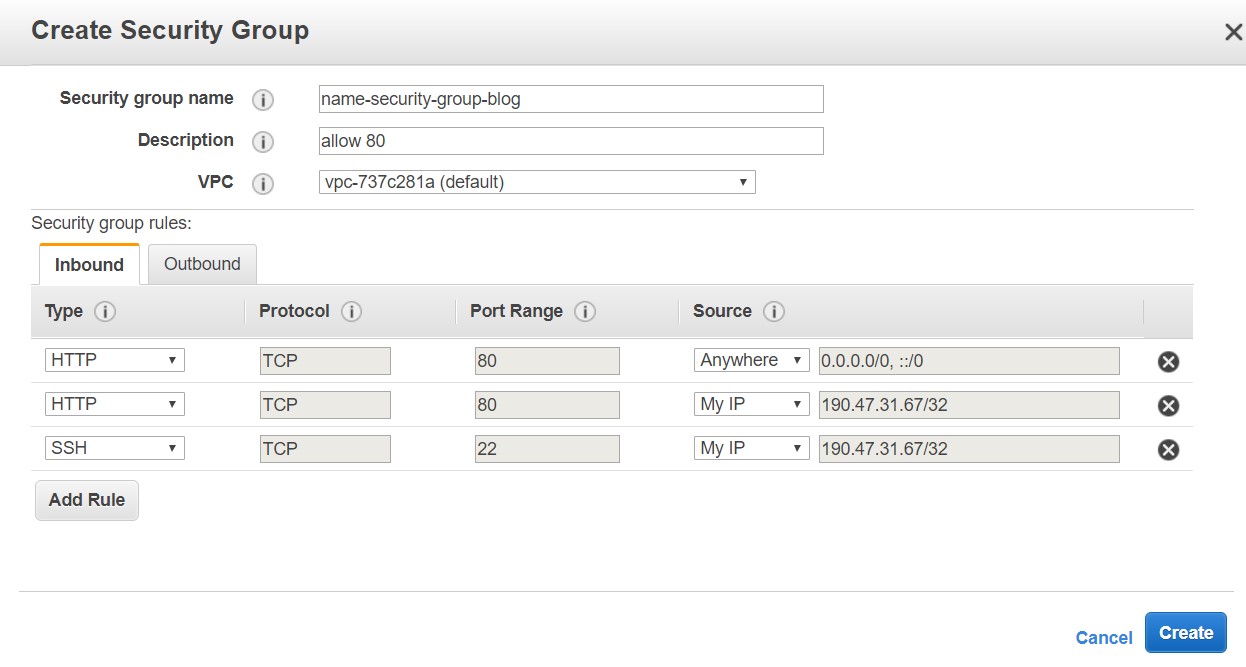1246x667 pixels.
Task: Focus the Security group name field
Action: tap(571, 99)
